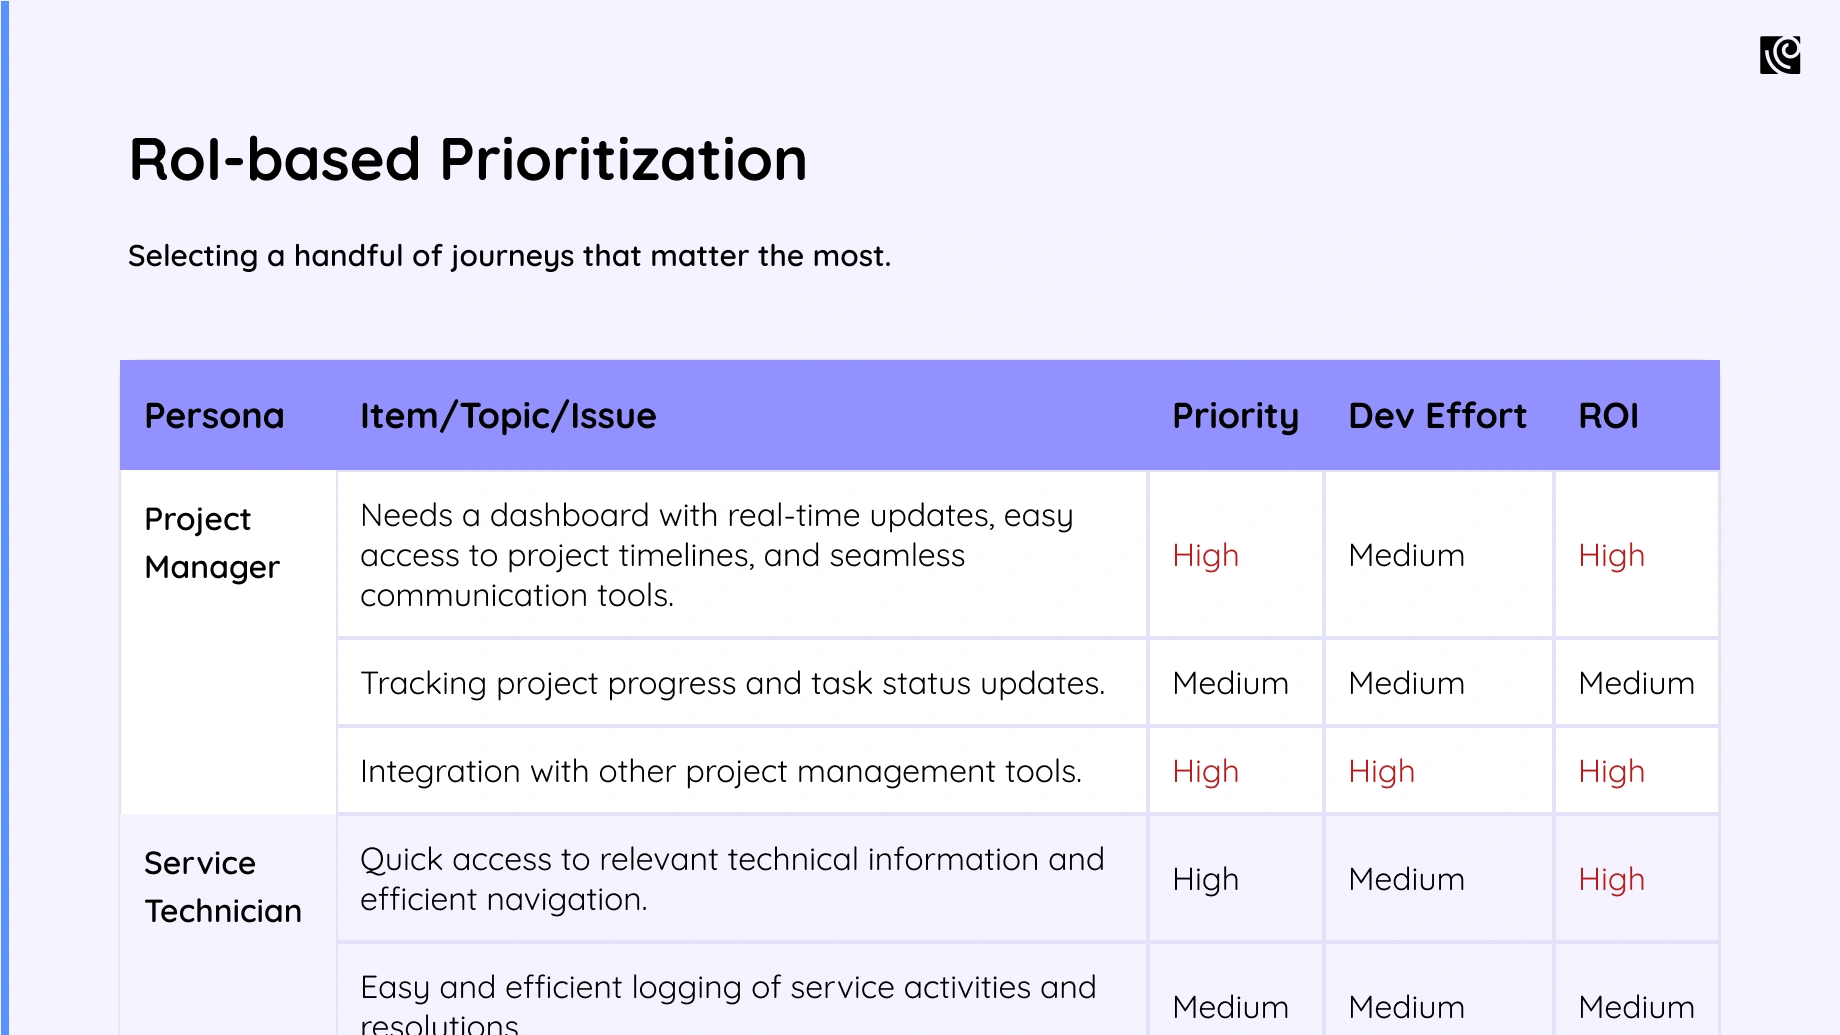Click red High Dev Effort in Integration row
1840x1035 pixels.
[1381, 771]
